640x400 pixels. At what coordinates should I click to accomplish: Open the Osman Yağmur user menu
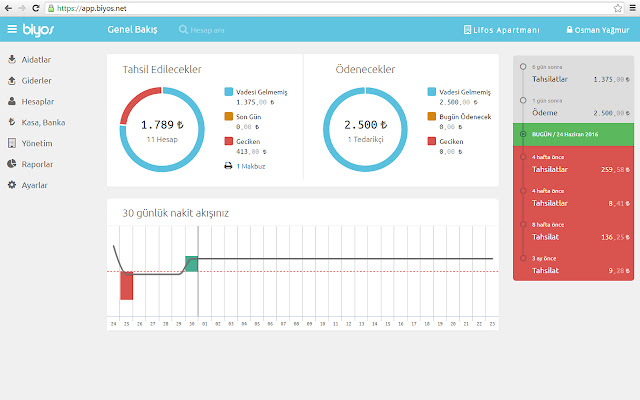(x=598, y=30)
